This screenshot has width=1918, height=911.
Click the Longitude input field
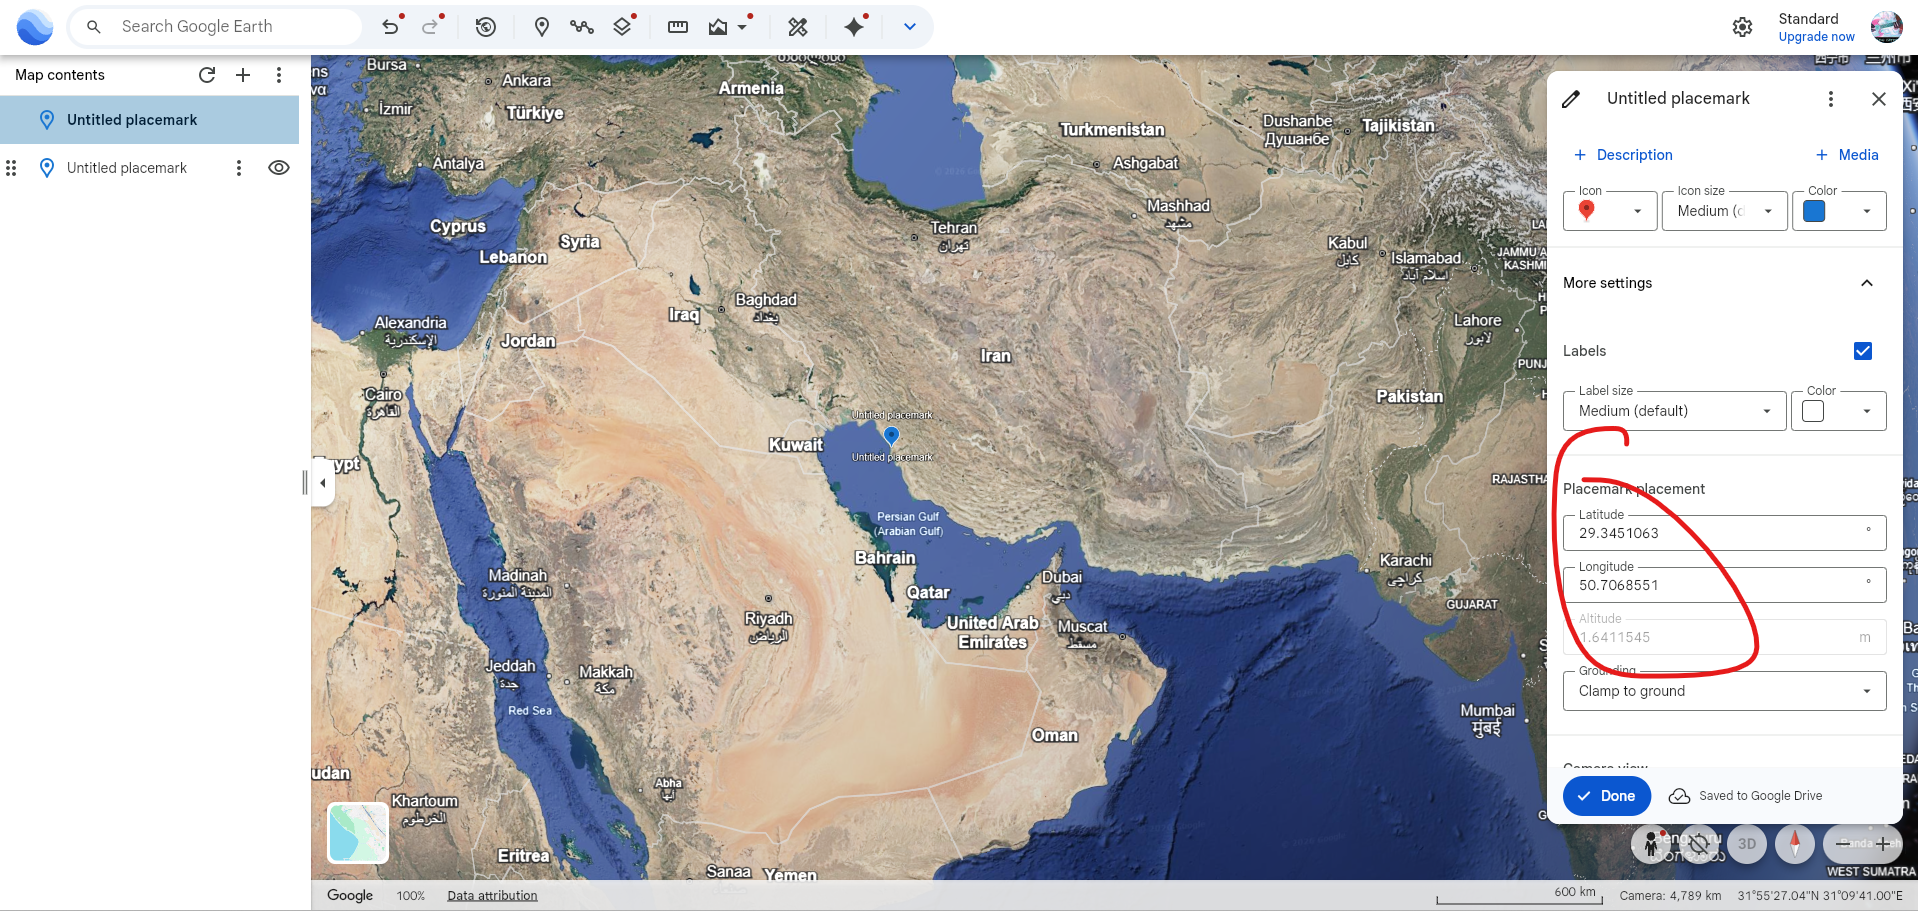[1724, 585]
